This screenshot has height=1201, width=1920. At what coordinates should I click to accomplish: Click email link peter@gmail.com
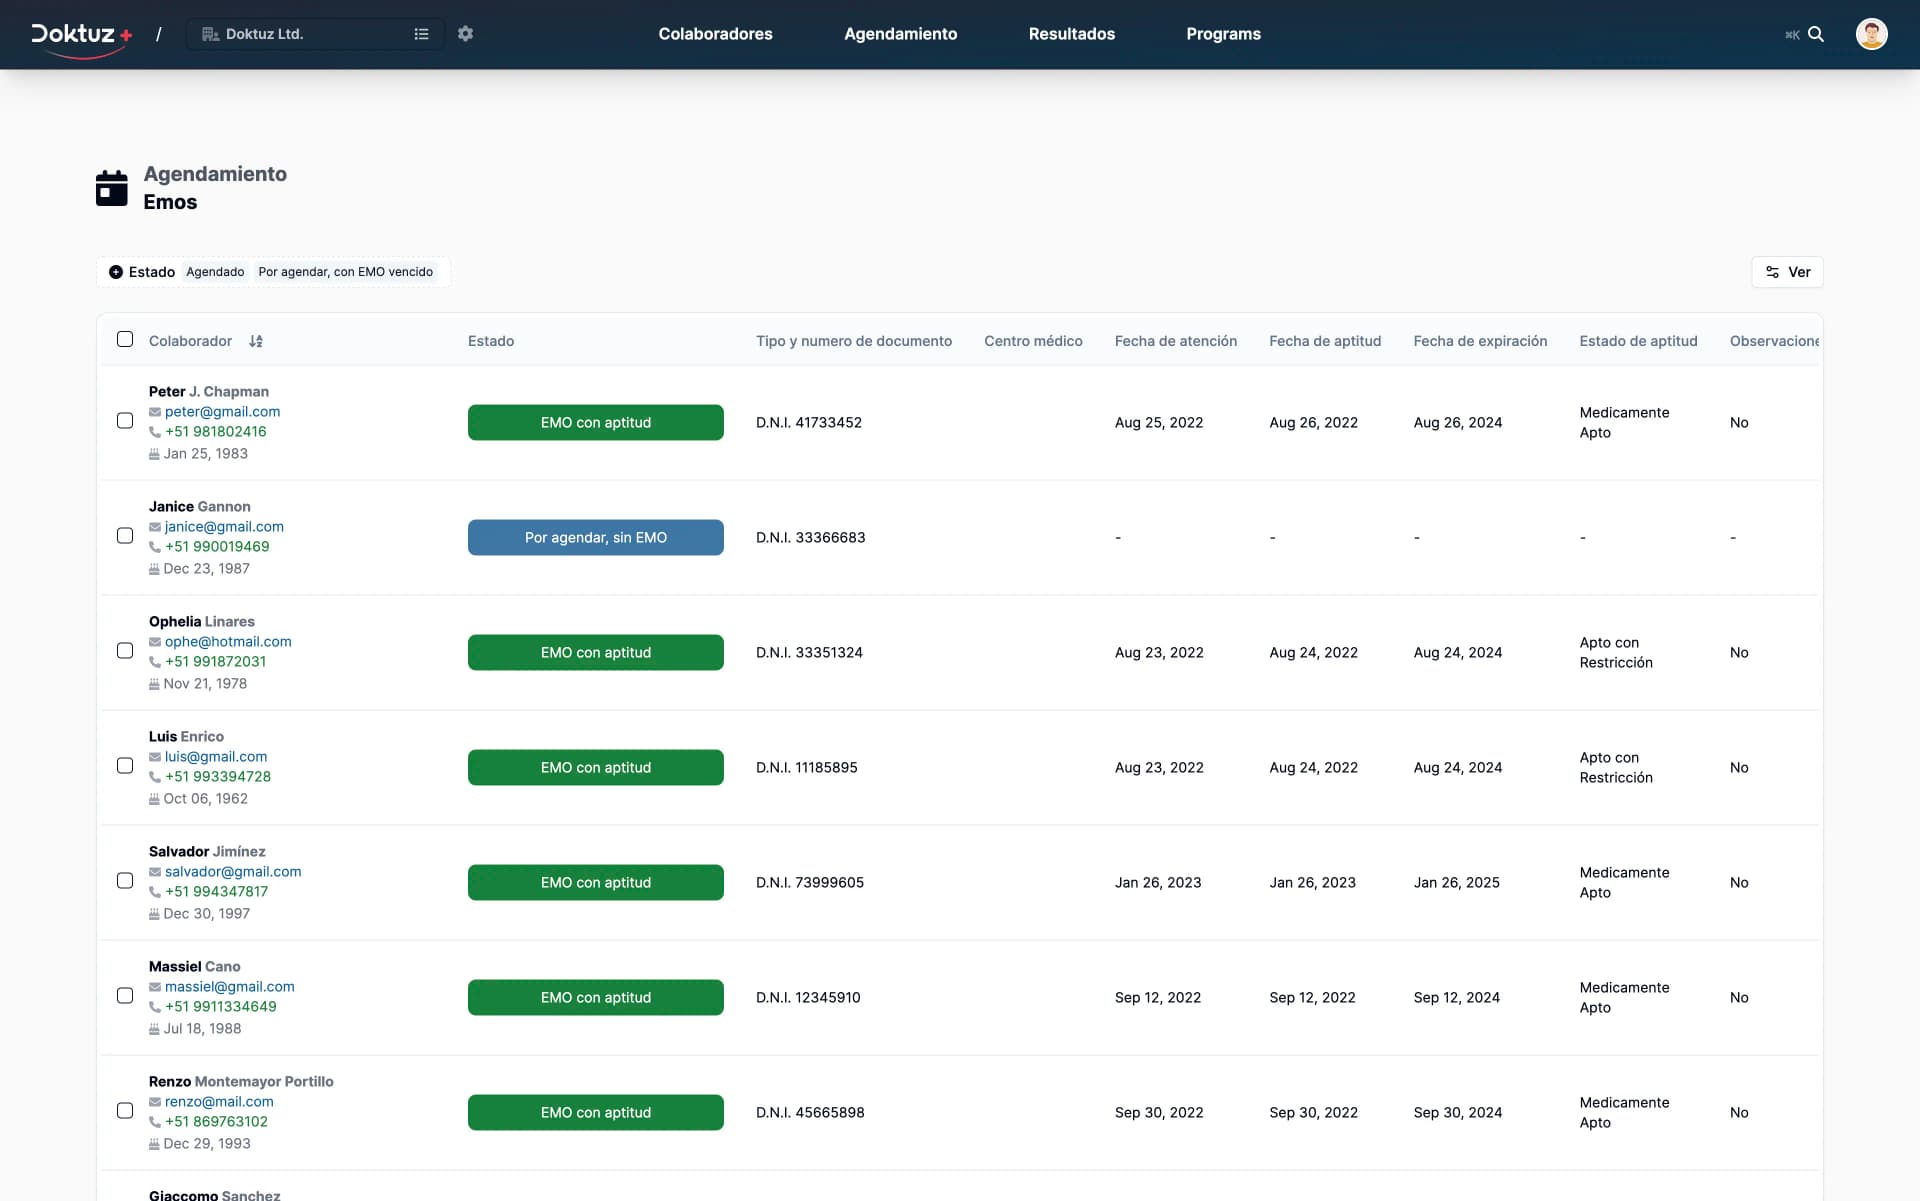[x=222, y=412]
